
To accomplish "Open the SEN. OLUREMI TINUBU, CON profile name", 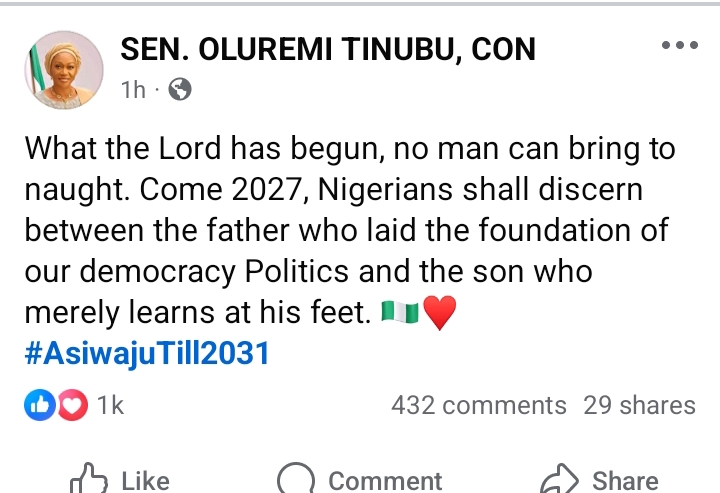I will [327, 48].
